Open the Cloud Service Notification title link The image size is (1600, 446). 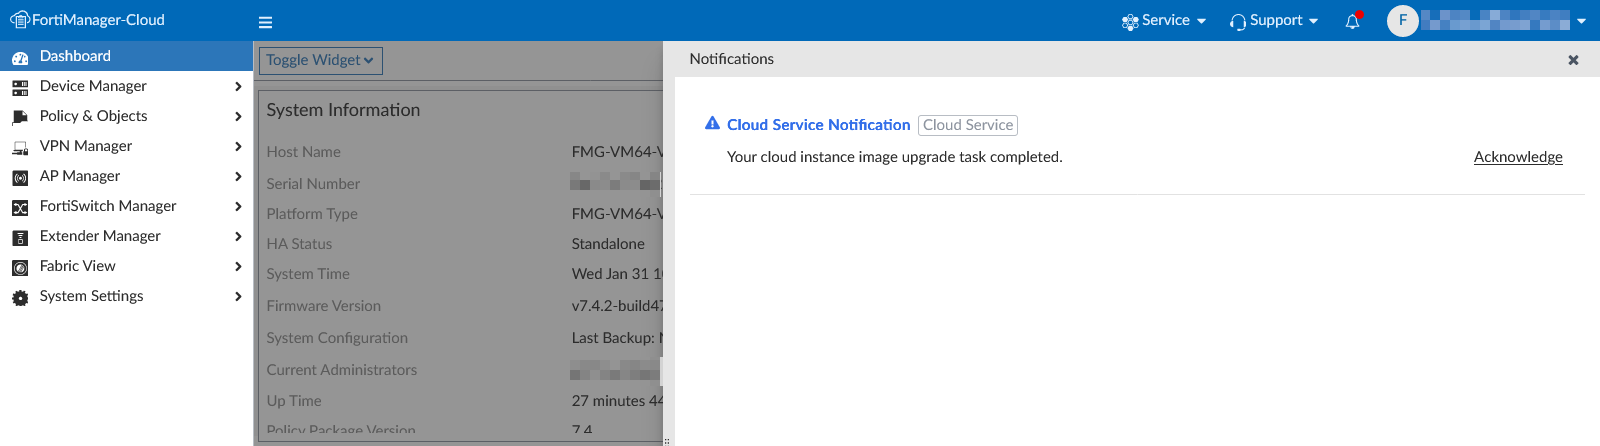(x=818, y=125)
